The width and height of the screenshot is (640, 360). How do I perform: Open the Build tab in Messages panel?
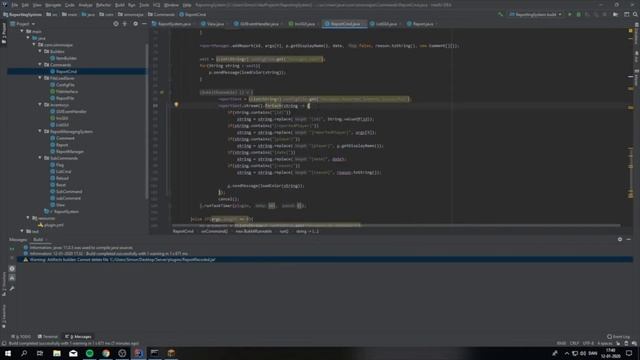(38, 240)
